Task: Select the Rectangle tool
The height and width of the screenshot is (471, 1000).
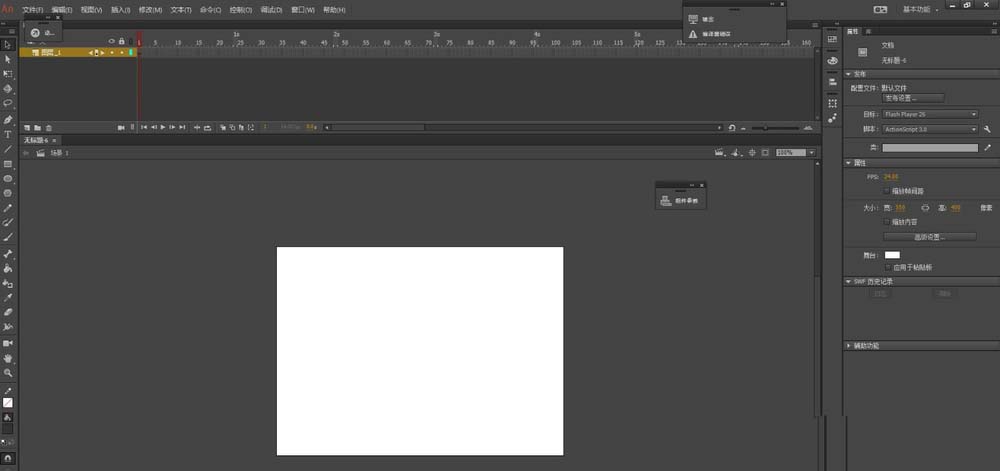Action: pos(8,164)
